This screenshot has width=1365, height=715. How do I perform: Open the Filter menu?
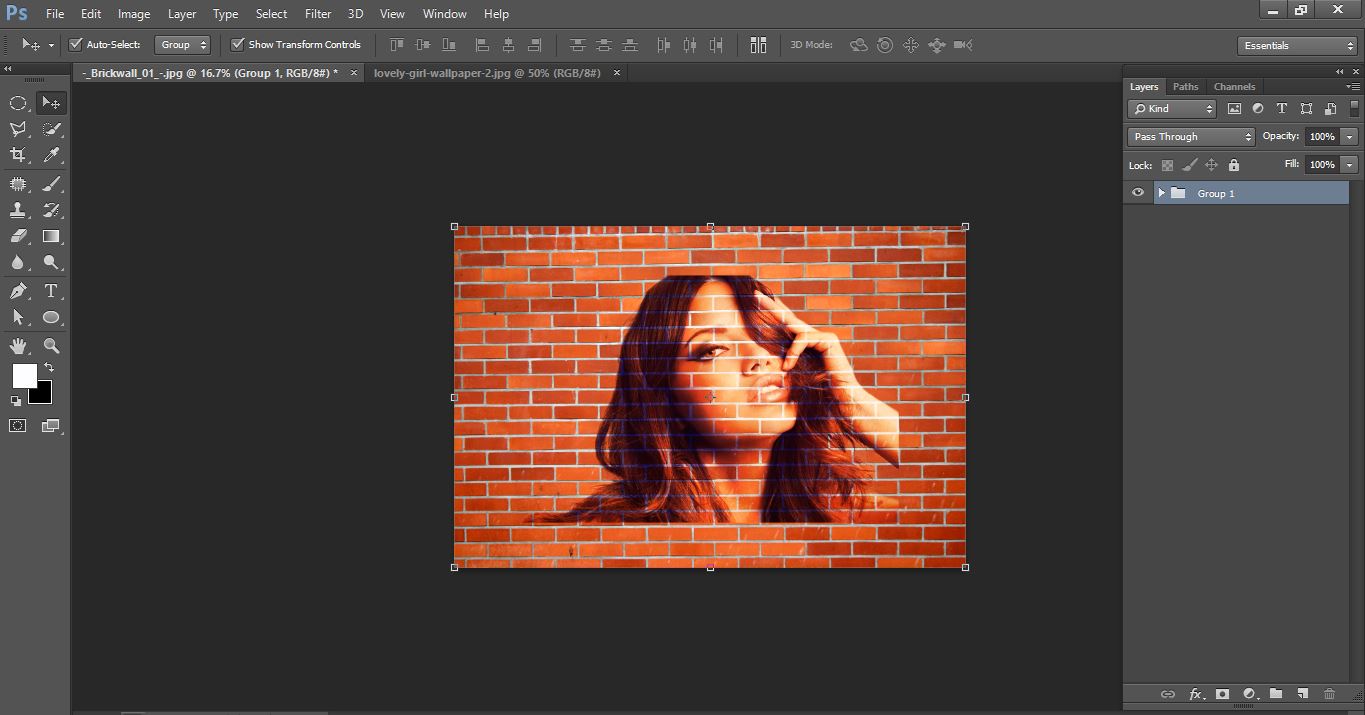point(317,13)
